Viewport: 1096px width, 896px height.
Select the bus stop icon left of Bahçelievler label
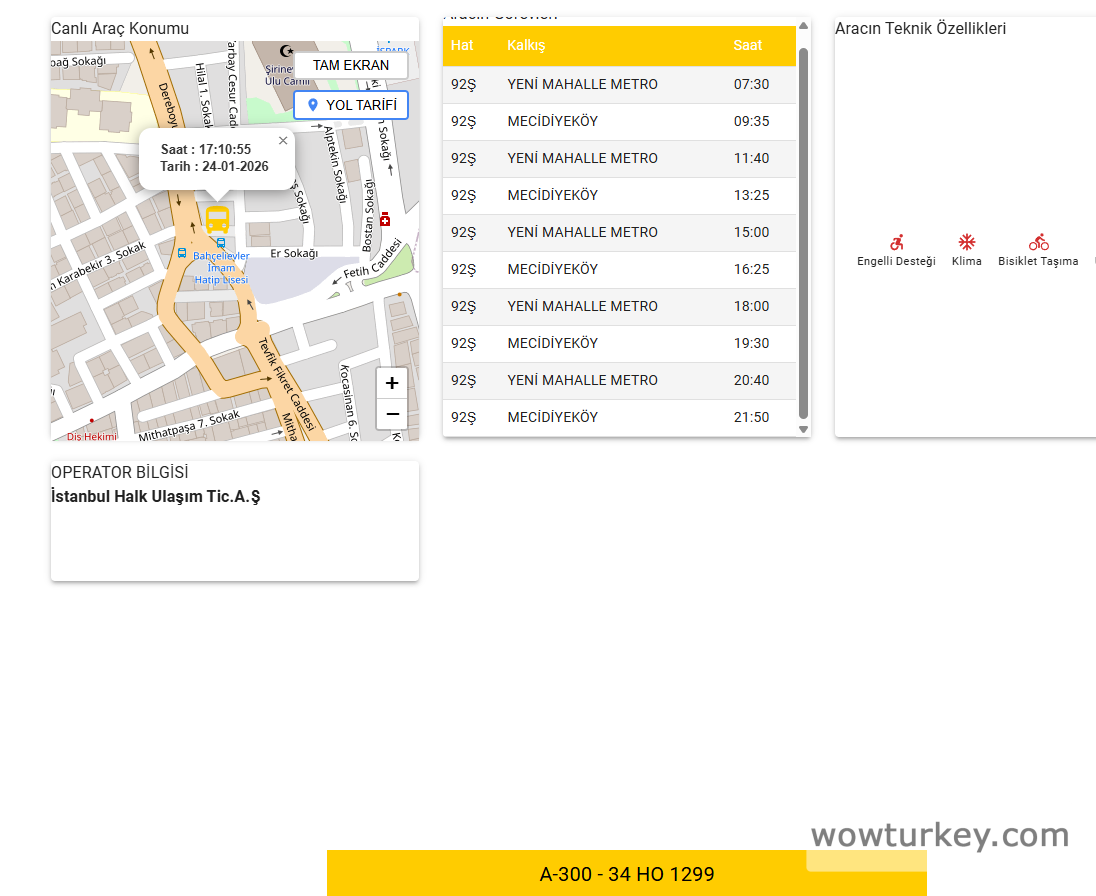pos(182,255)
